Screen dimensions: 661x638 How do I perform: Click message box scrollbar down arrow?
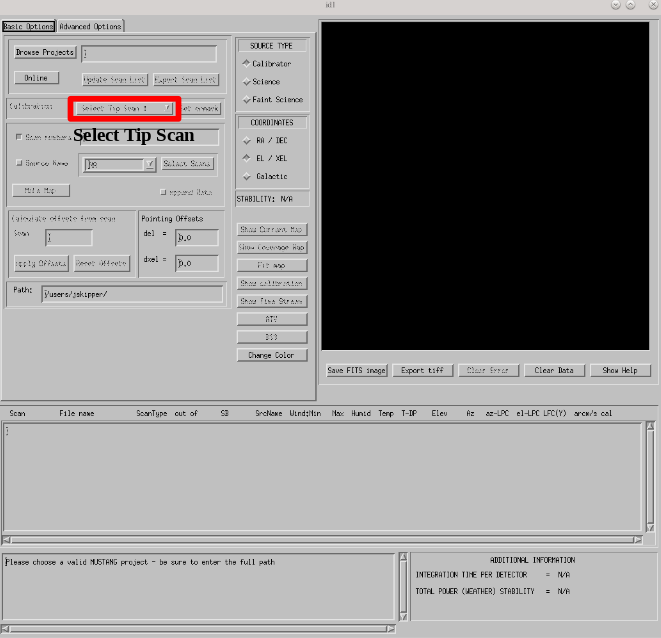403,617
